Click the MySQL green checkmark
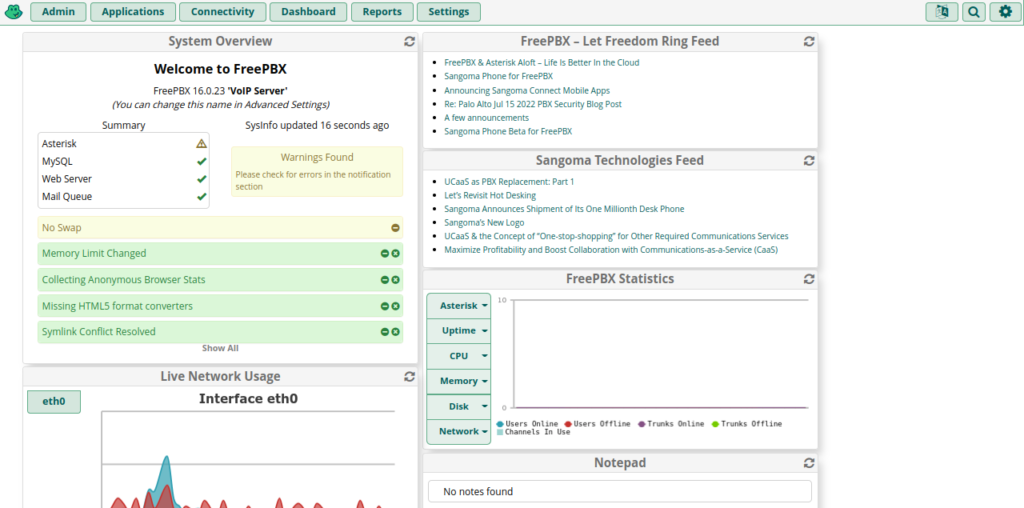 (x=202, y=161)
